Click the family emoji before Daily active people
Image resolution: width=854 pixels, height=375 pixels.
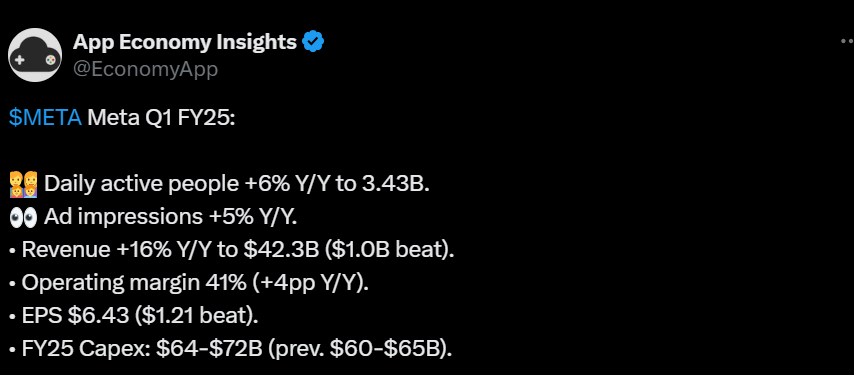pyautogui.click(x=23, y=184)
